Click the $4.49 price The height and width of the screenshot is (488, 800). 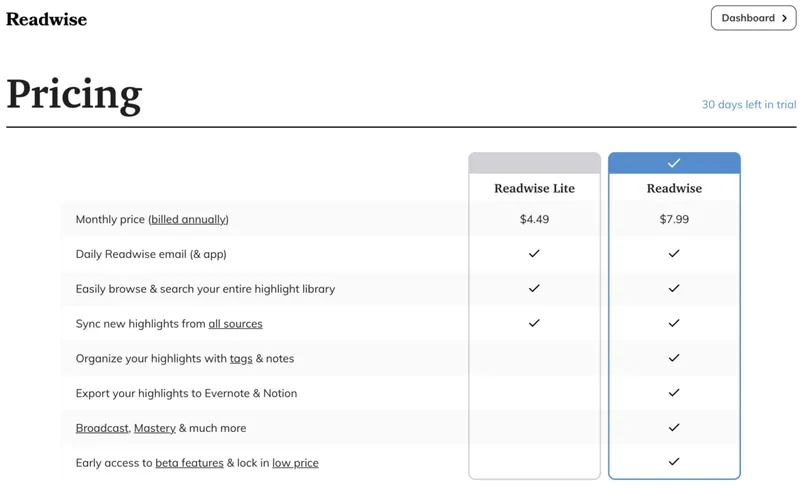pos(534,219)
